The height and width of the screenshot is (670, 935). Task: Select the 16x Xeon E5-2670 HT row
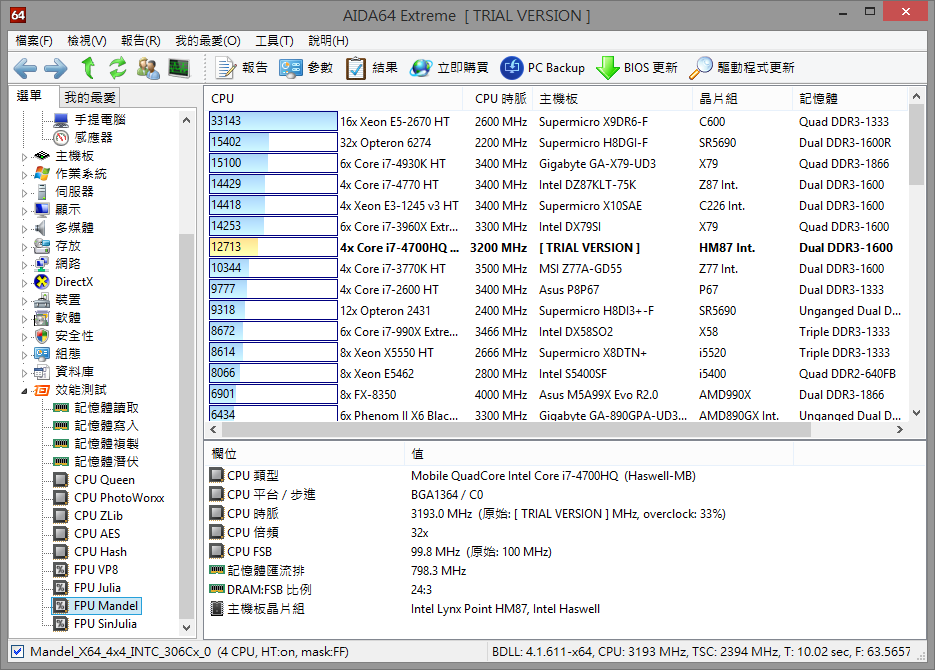pos(558,122)
